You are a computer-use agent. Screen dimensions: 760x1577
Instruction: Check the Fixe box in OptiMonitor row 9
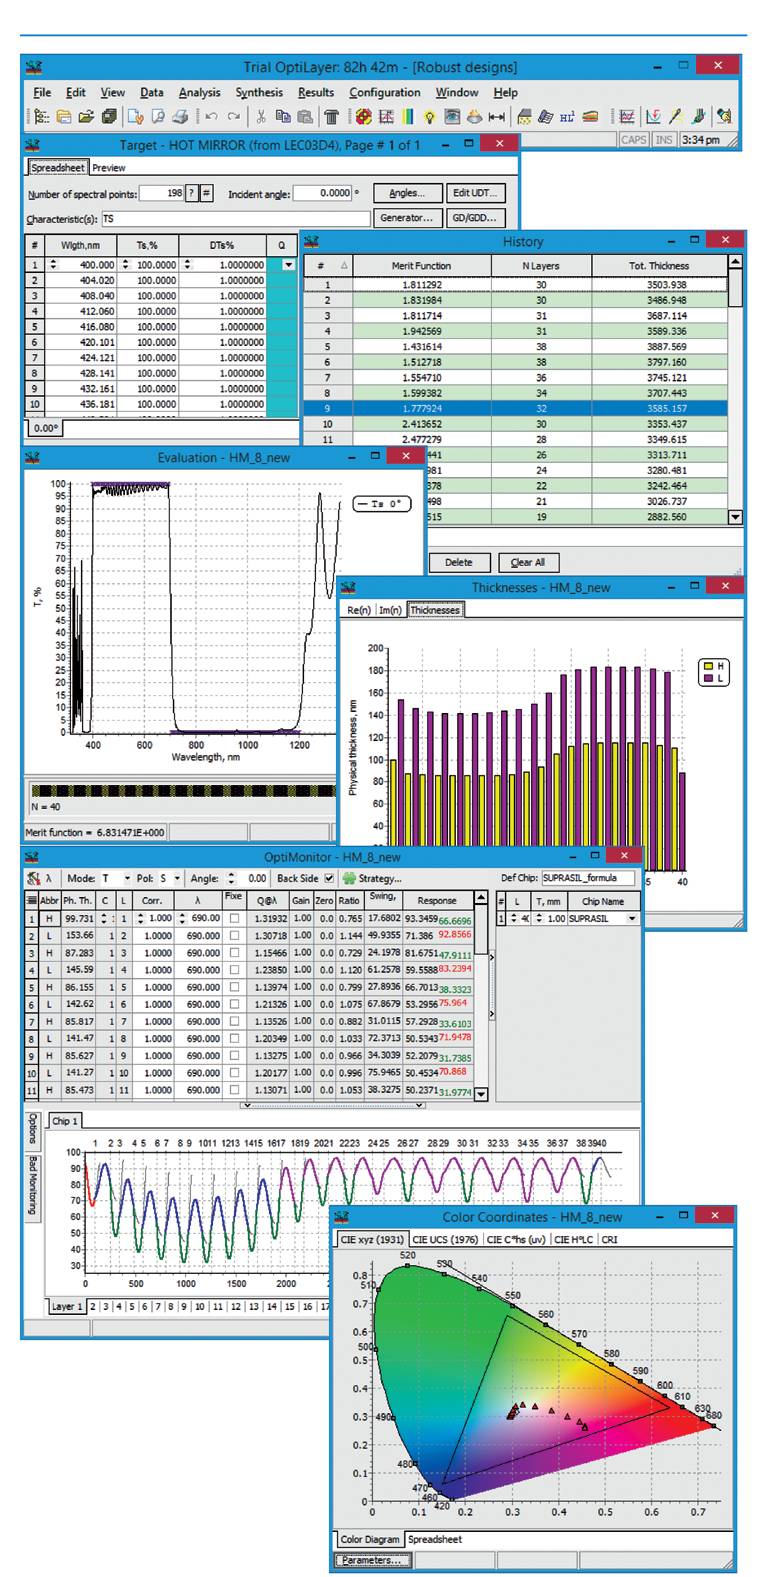tap(235, 1056)
